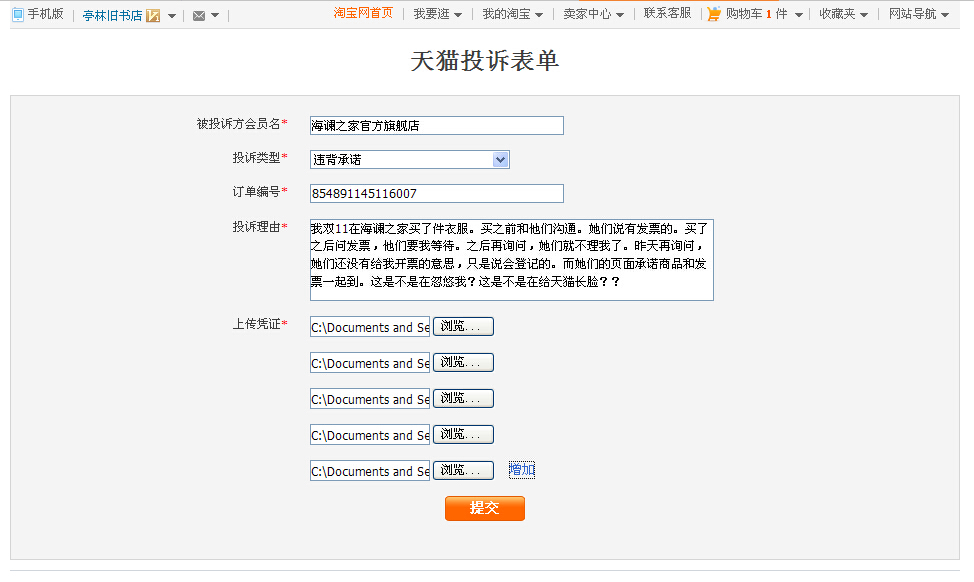
Task: Click the orange badge icon beside 亭林旧书店
Action: (153, 16)
